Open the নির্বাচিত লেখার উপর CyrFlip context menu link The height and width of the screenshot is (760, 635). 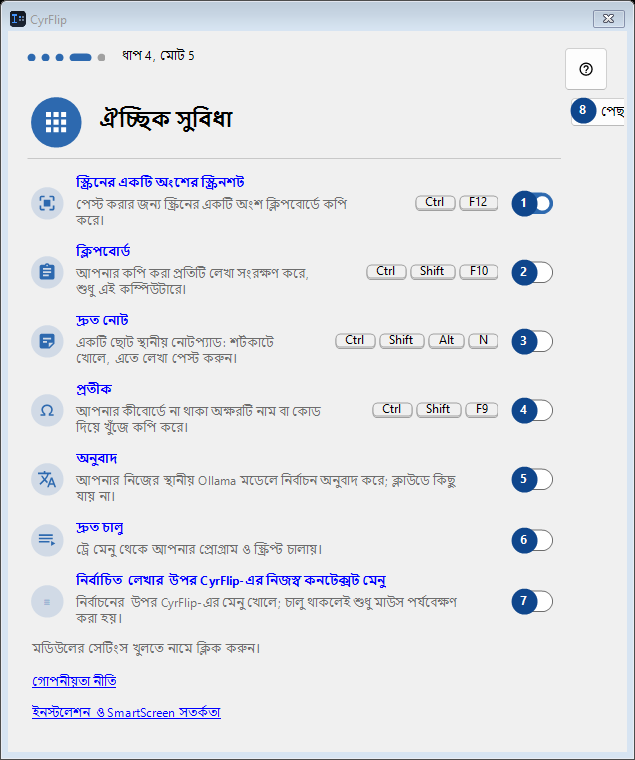(231, 580)
